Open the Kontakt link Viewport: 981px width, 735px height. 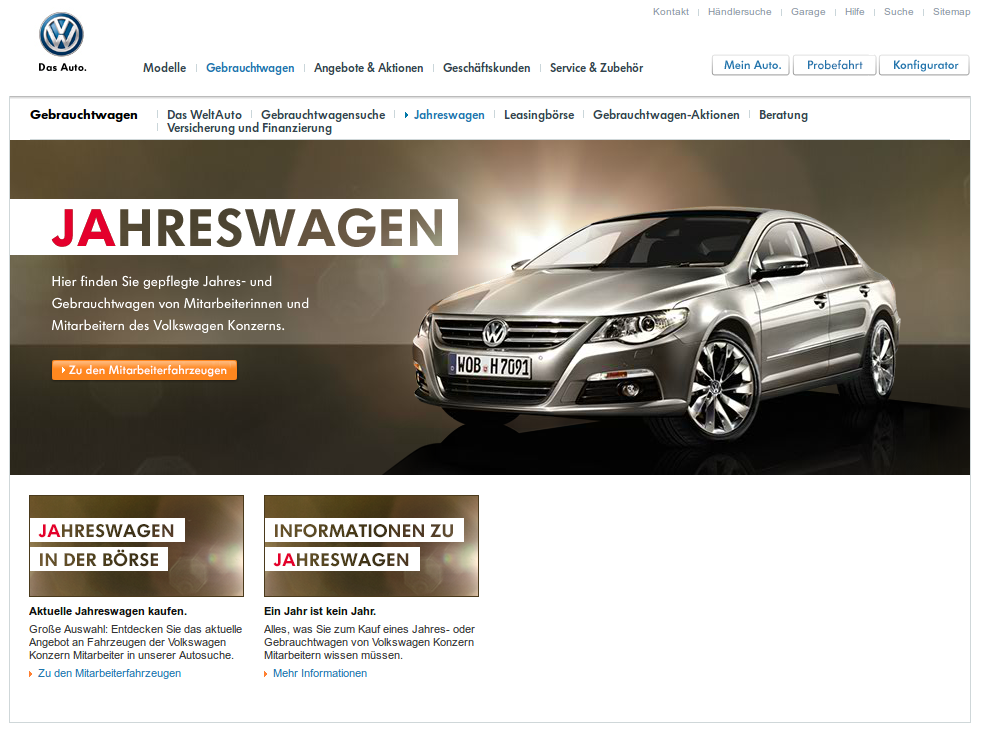tap(671, 12)
